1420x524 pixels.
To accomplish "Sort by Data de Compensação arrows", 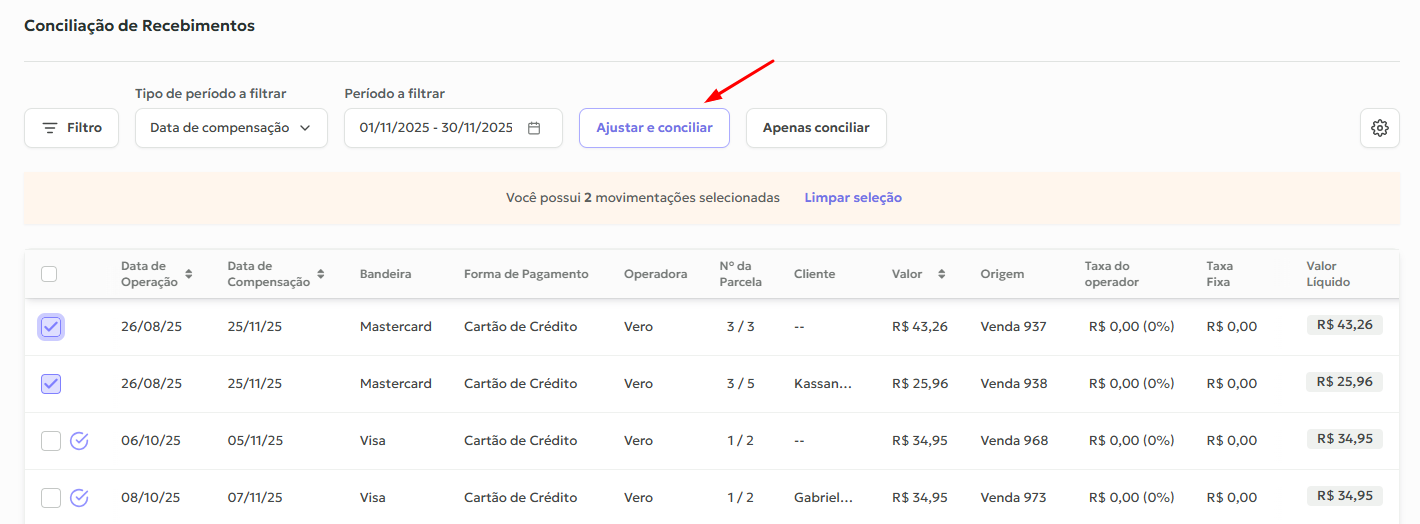I will pos(321,274).
